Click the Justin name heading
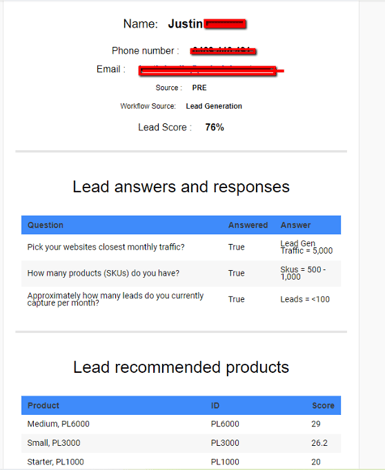385x470 pixels. pos(185,24)
